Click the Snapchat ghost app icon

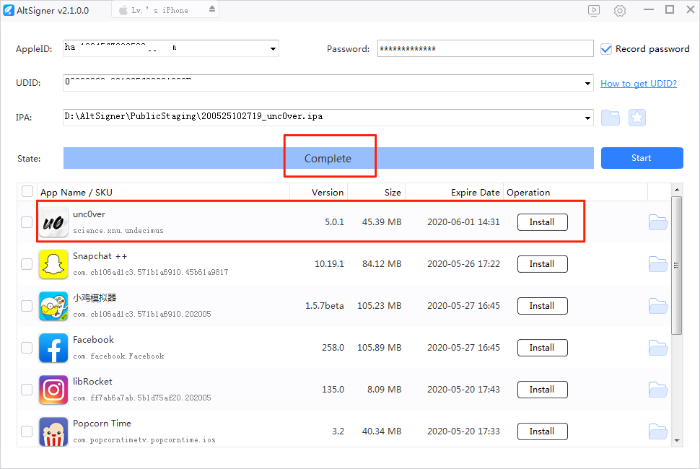pos(53,264)
